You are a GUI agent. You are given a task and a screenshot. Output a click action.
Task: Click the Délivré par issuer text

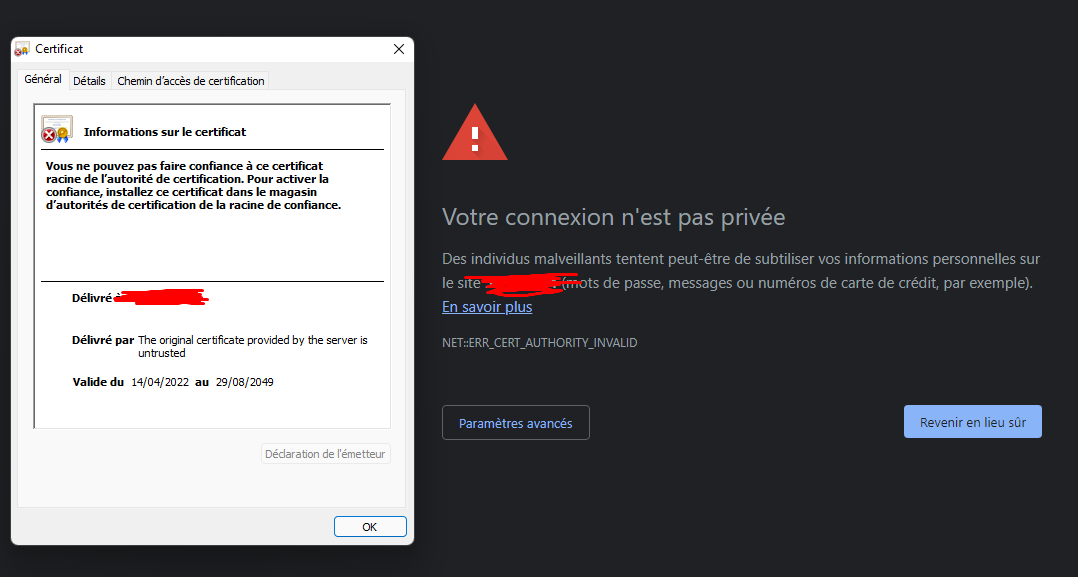click(x=252, y=346)
